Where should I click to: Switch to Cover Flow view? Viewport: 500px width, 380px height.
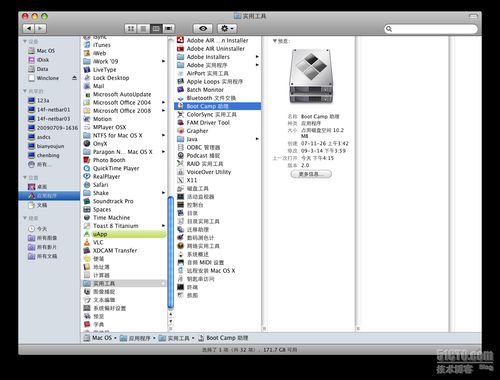click(169, 29)
